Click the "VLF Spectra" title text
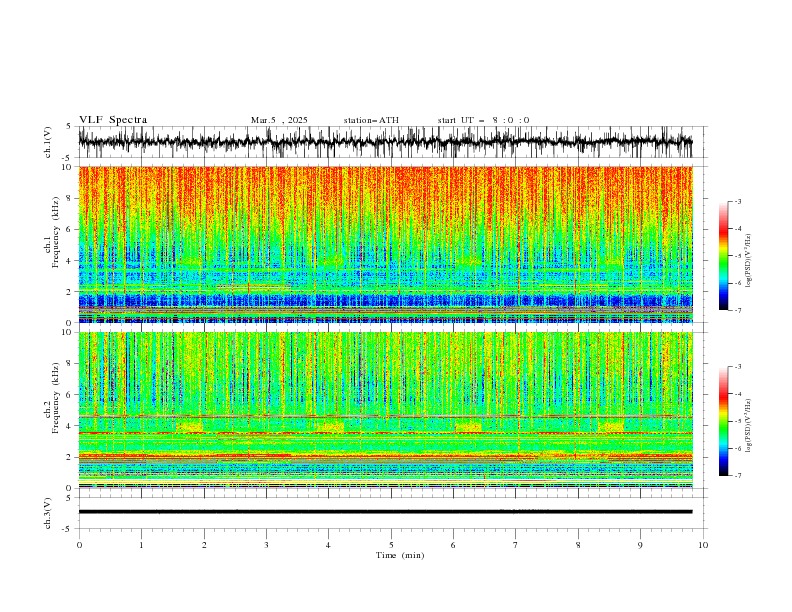The height and width of the screenshot is (612, 792). click(x=113, y=120)
